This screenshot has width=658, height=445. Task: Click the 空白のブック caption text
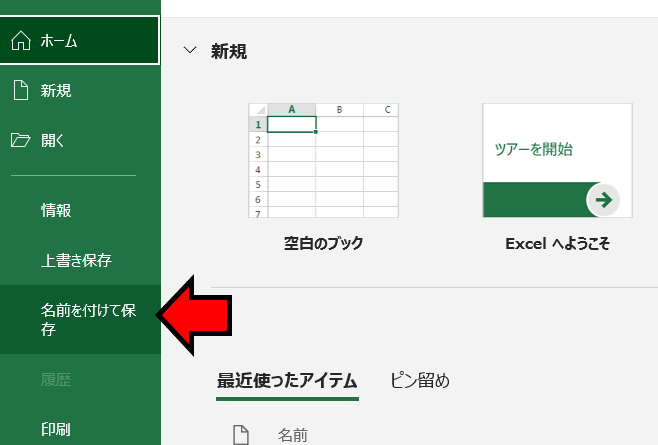[323, 243]
